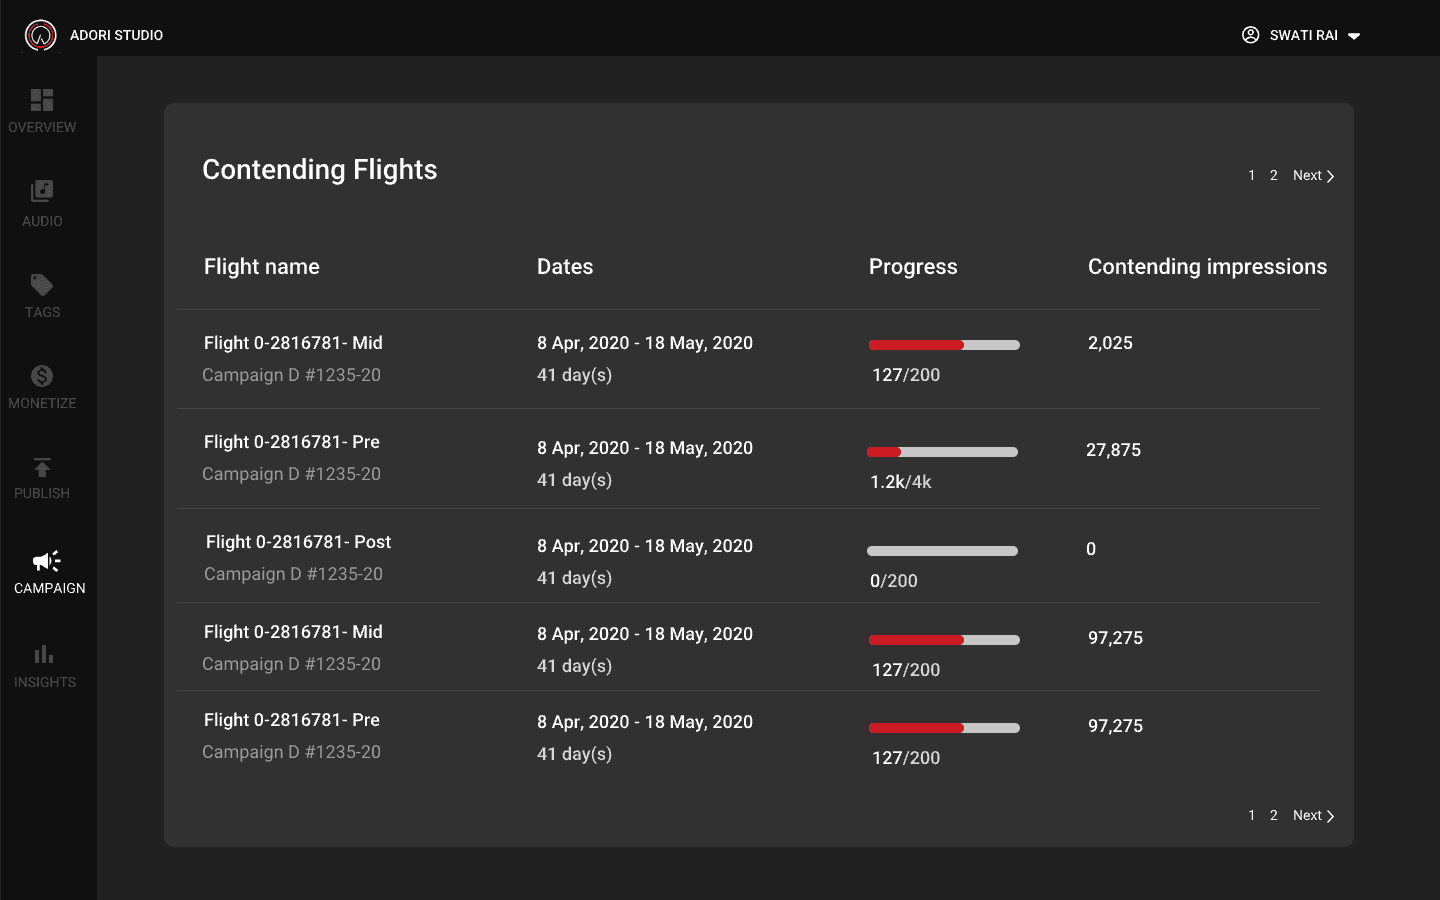This screenshot has width=1440, height=900.
Task: Click the Adori Studio logo icon
Action: click(41, 35)
